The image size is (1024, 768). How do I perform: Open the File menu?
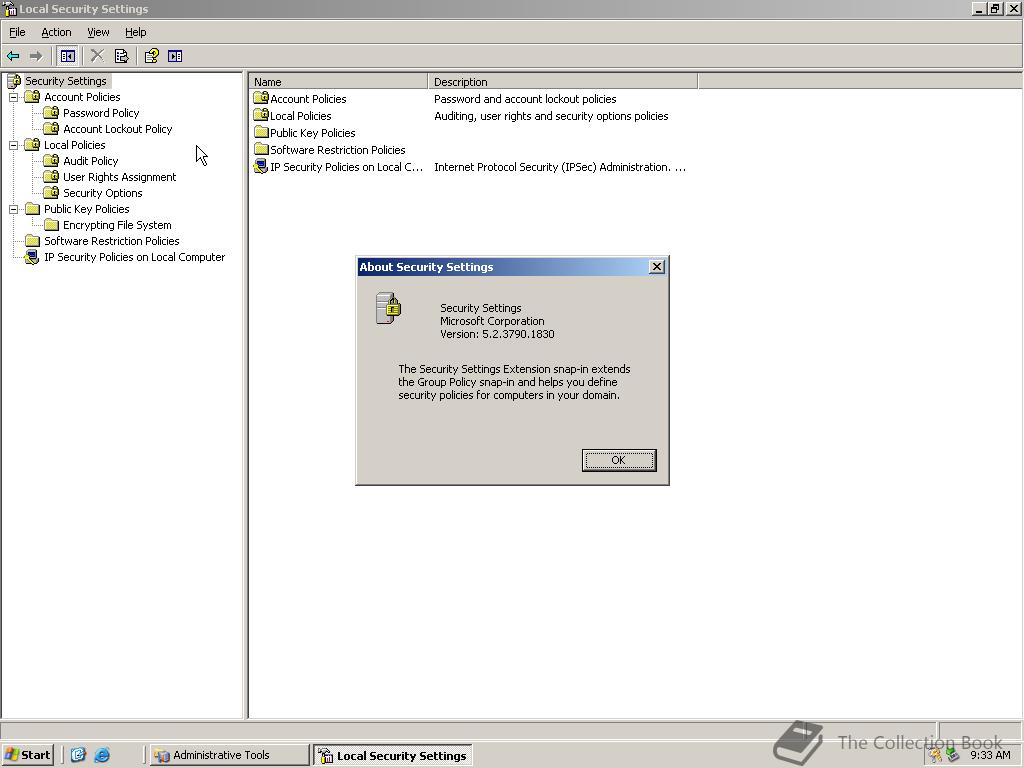(x=17, y=32)
